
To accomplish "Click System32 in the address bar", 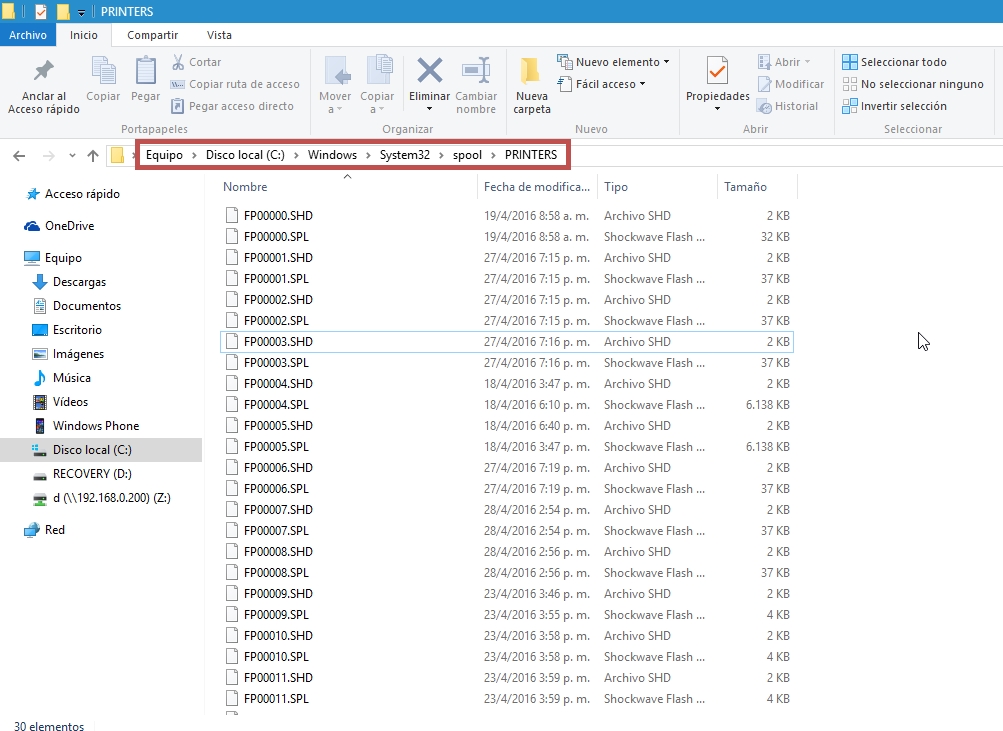I will 405,155.
